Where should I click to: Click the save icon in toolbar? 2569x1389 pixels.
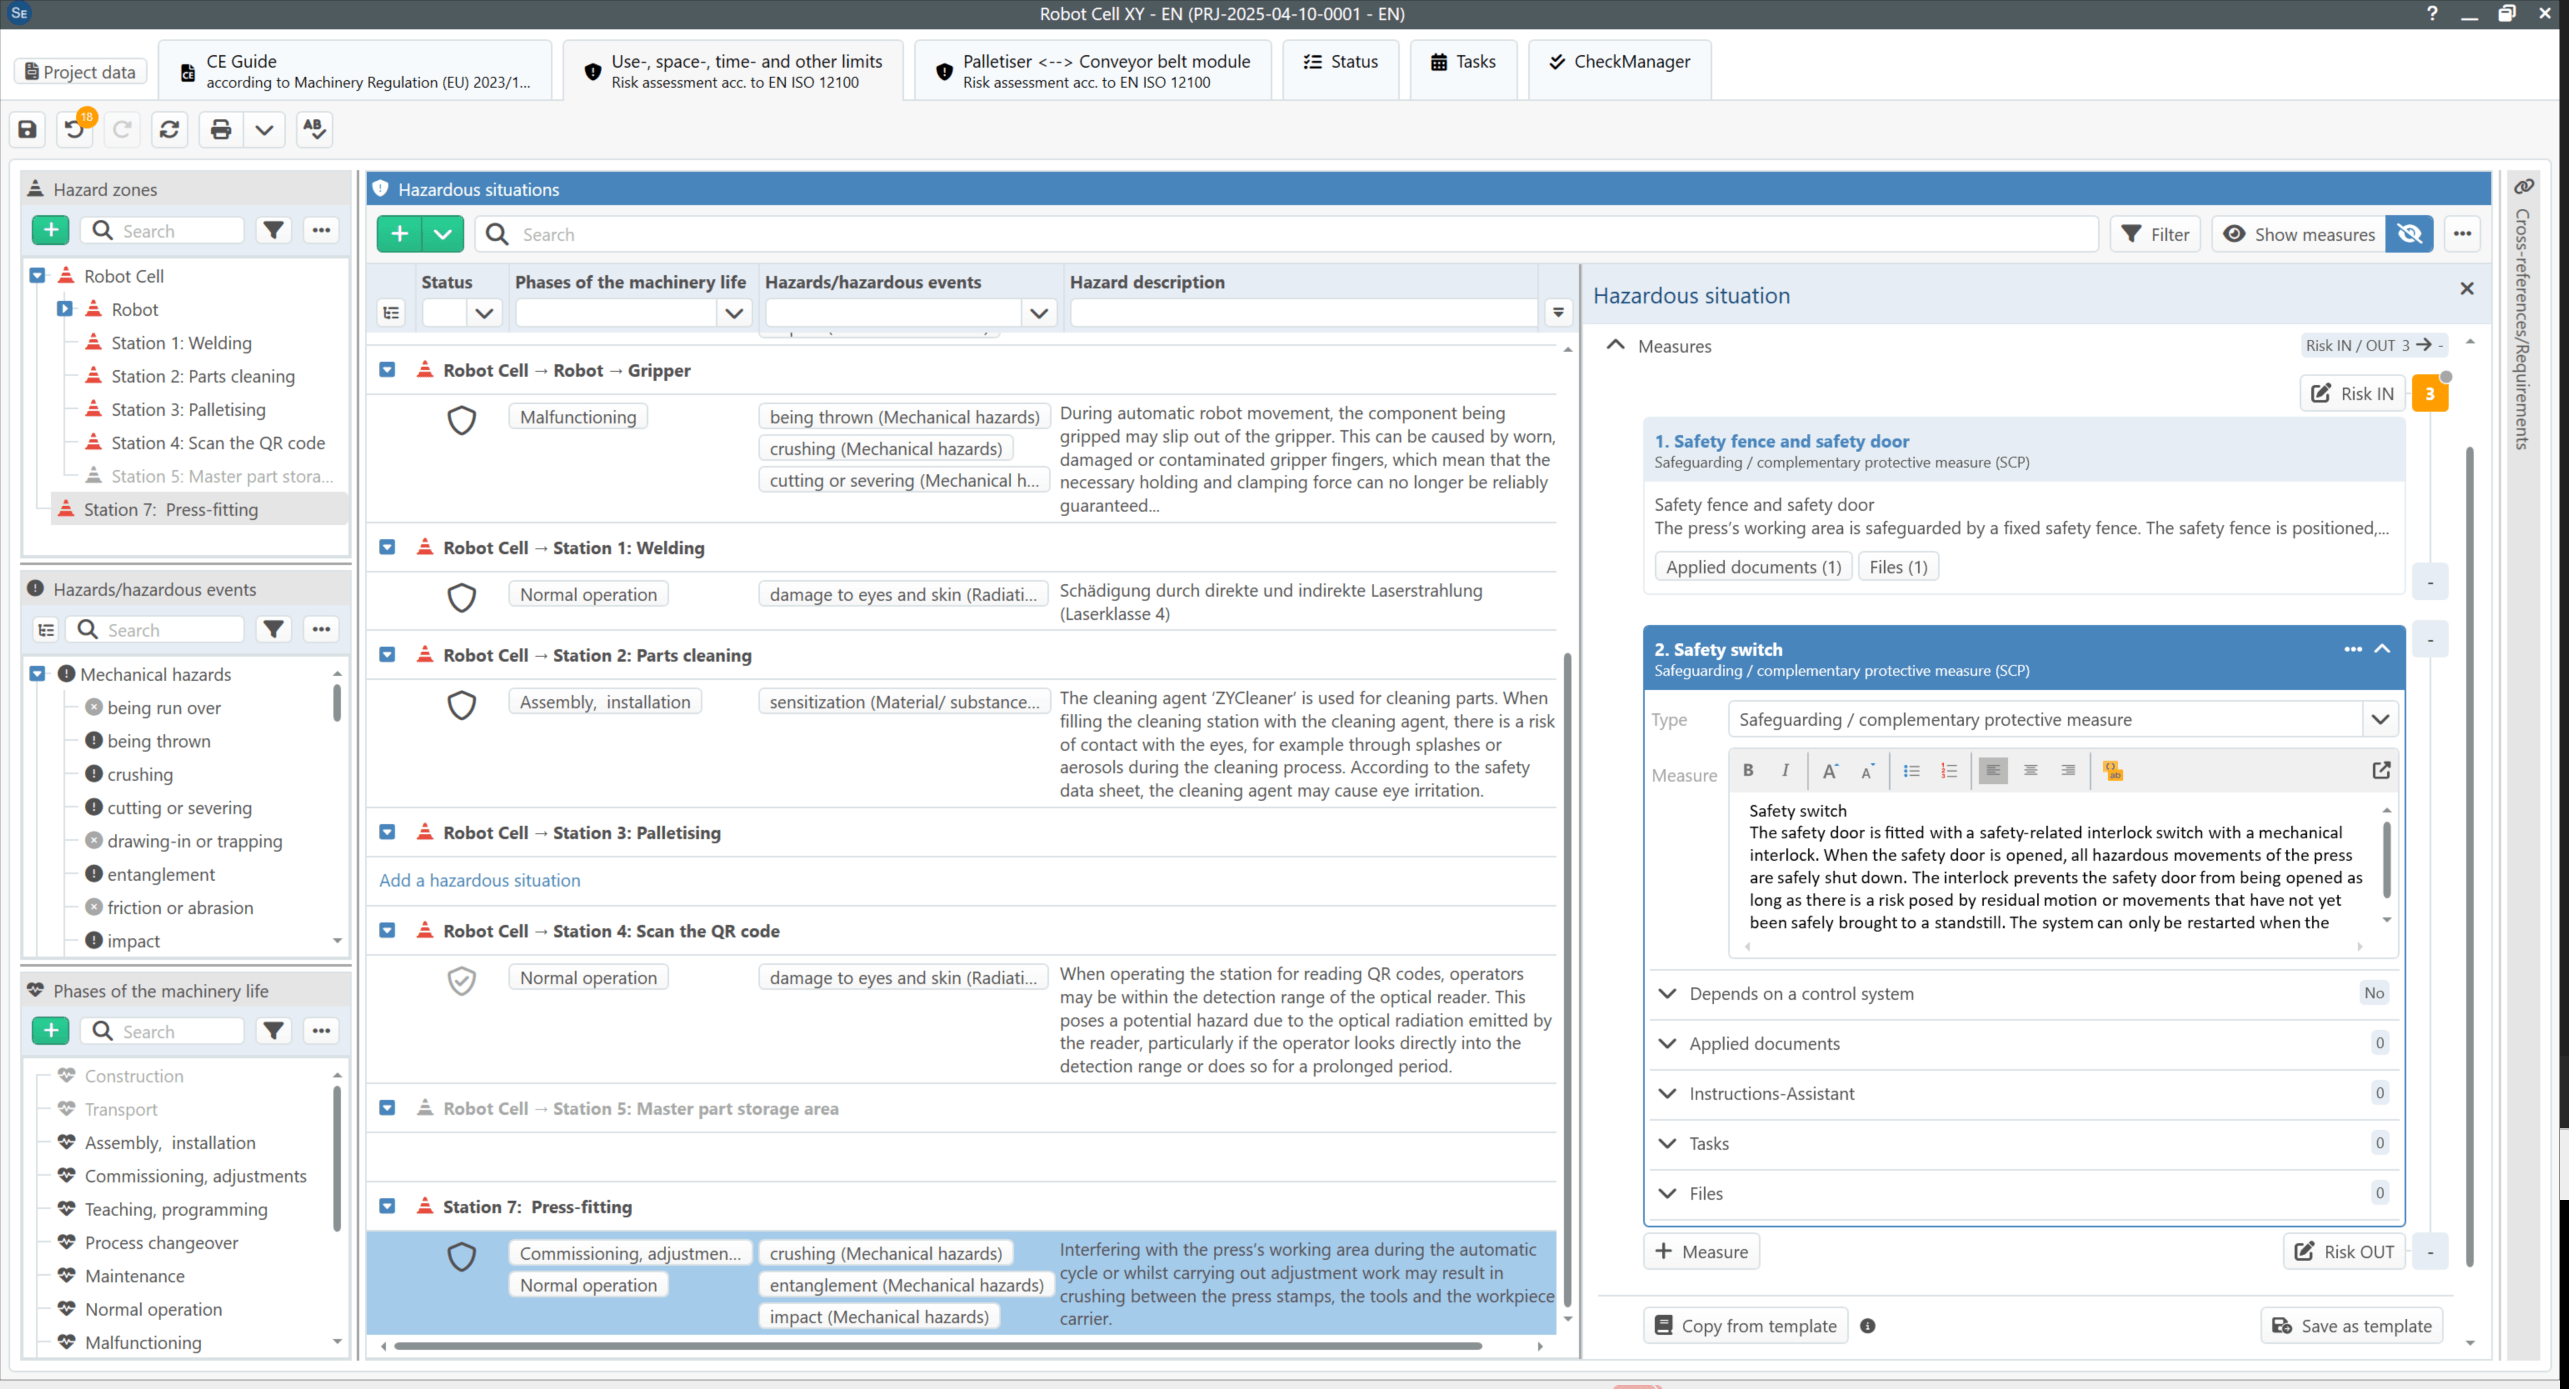(28, 129)
